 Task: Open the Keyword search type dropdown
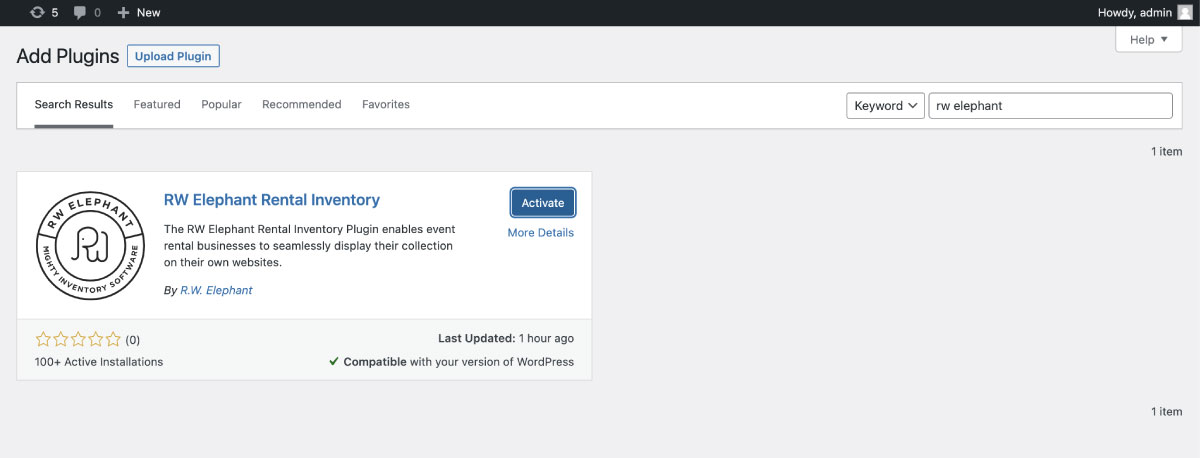pyautogui.click(x=885, y=106)
